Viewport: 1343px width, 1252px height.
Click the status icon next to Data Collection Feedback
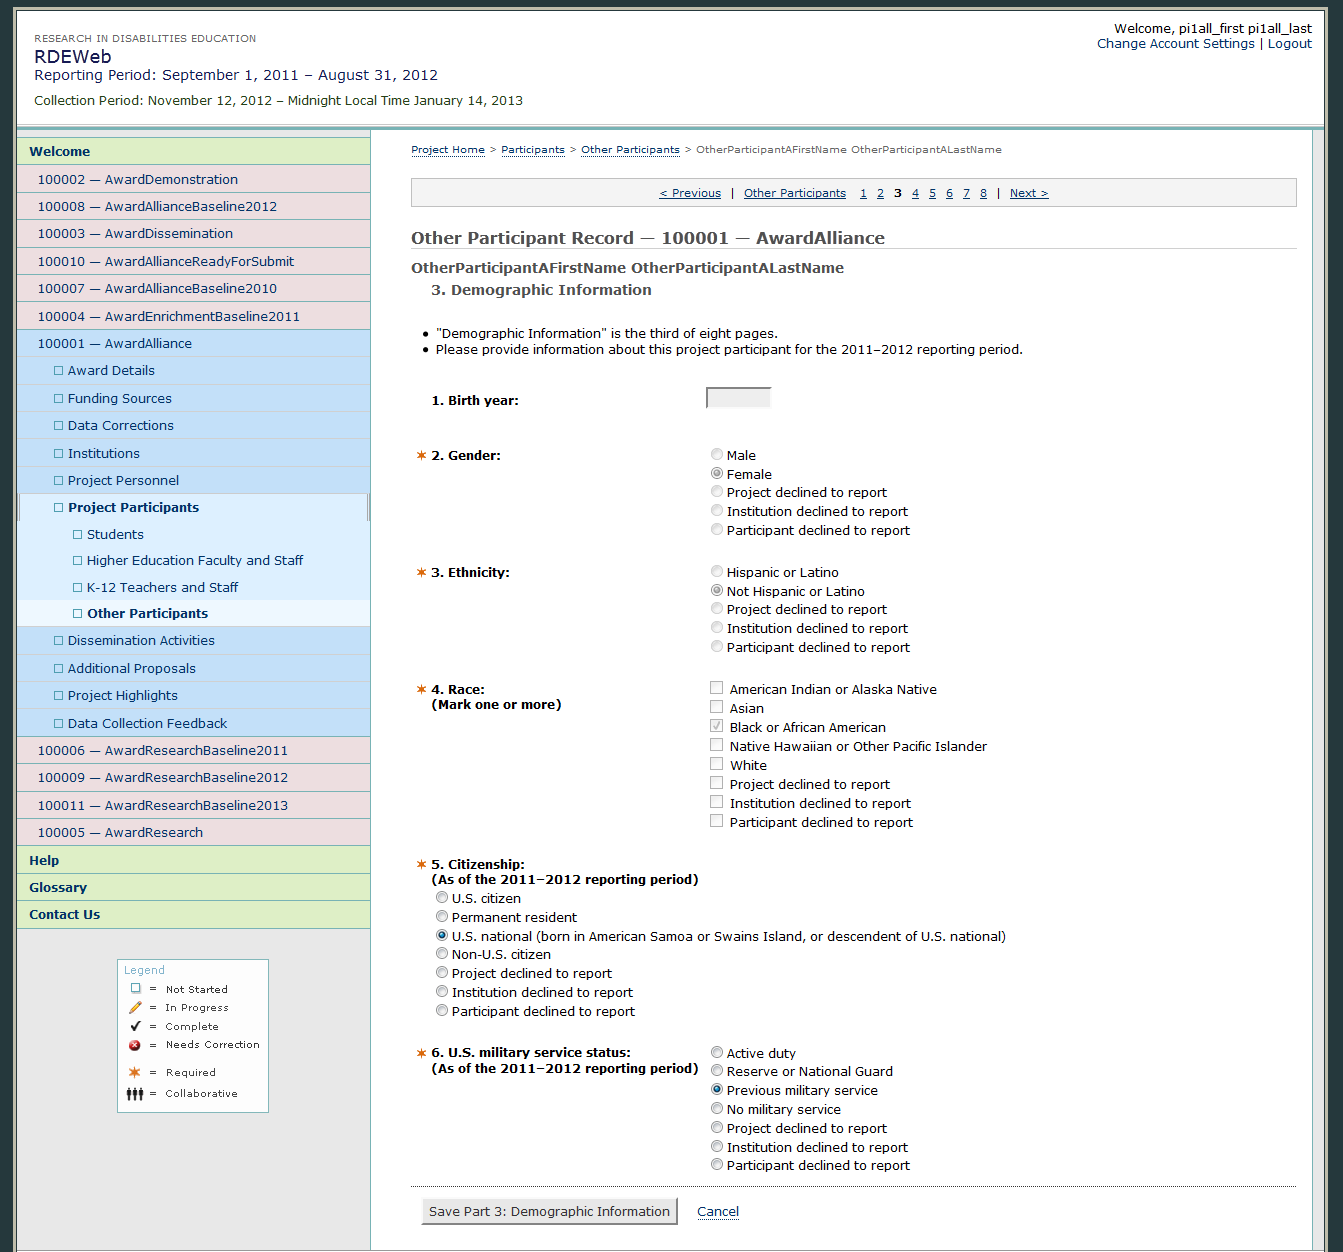(x=58, y=724)
